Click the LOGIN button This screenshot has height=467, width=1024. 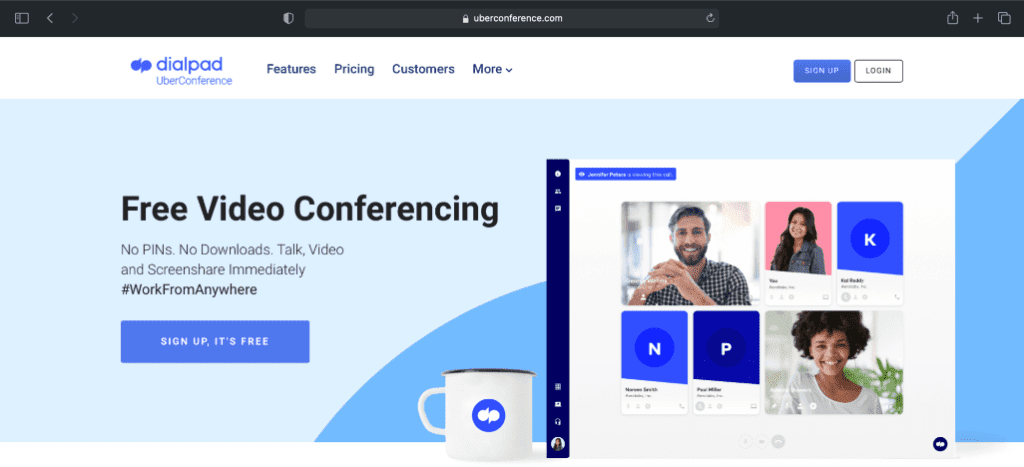click(878, 71)
